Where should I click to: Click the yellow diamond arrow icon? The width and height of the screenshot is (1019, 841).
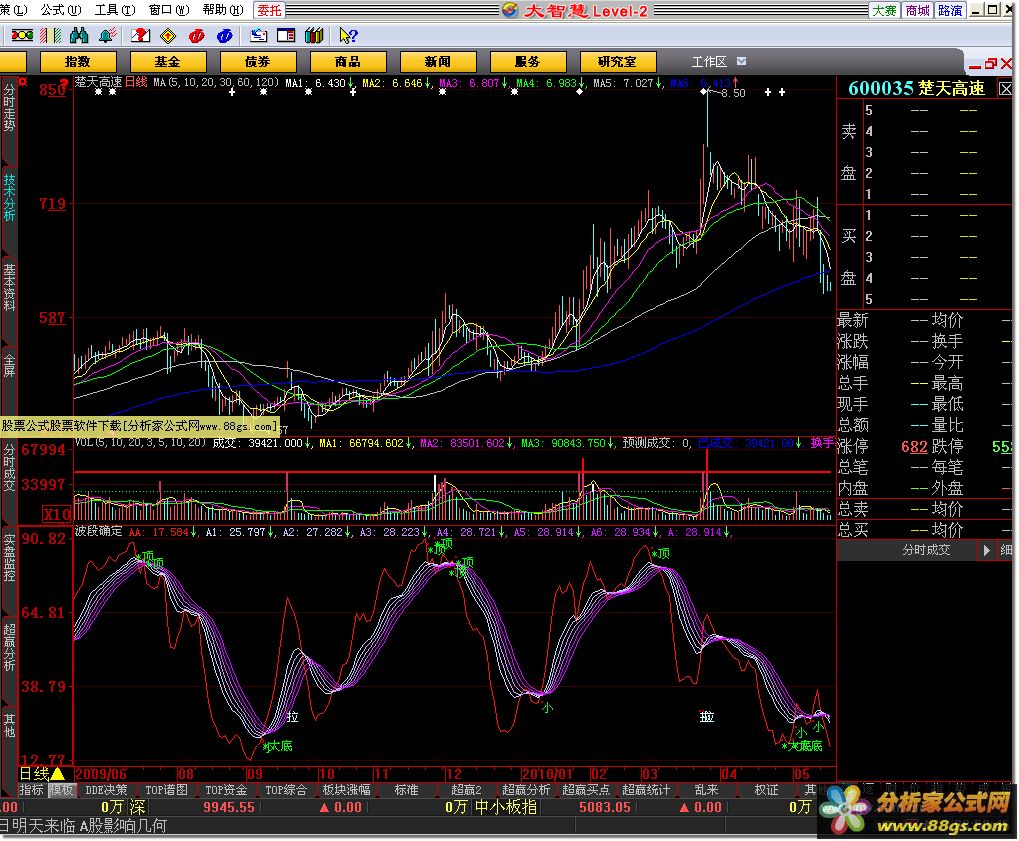tap(168, 36)
